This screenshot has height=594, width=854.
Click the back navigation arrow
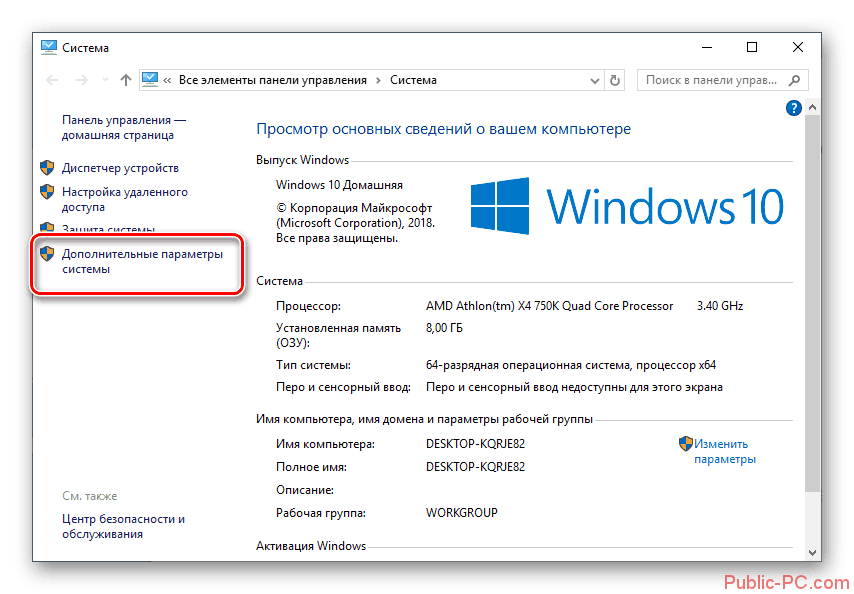coord(52,80)
